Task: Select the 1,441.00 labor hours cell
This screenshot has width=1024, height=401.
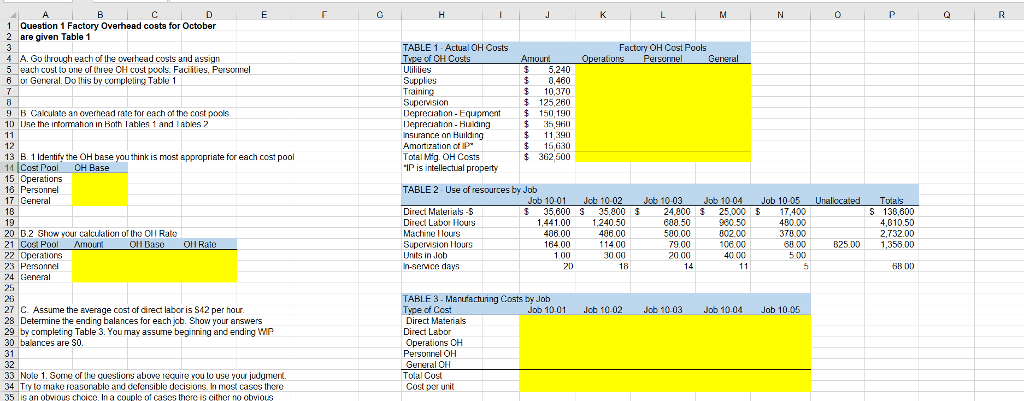Action: (548, 222)
